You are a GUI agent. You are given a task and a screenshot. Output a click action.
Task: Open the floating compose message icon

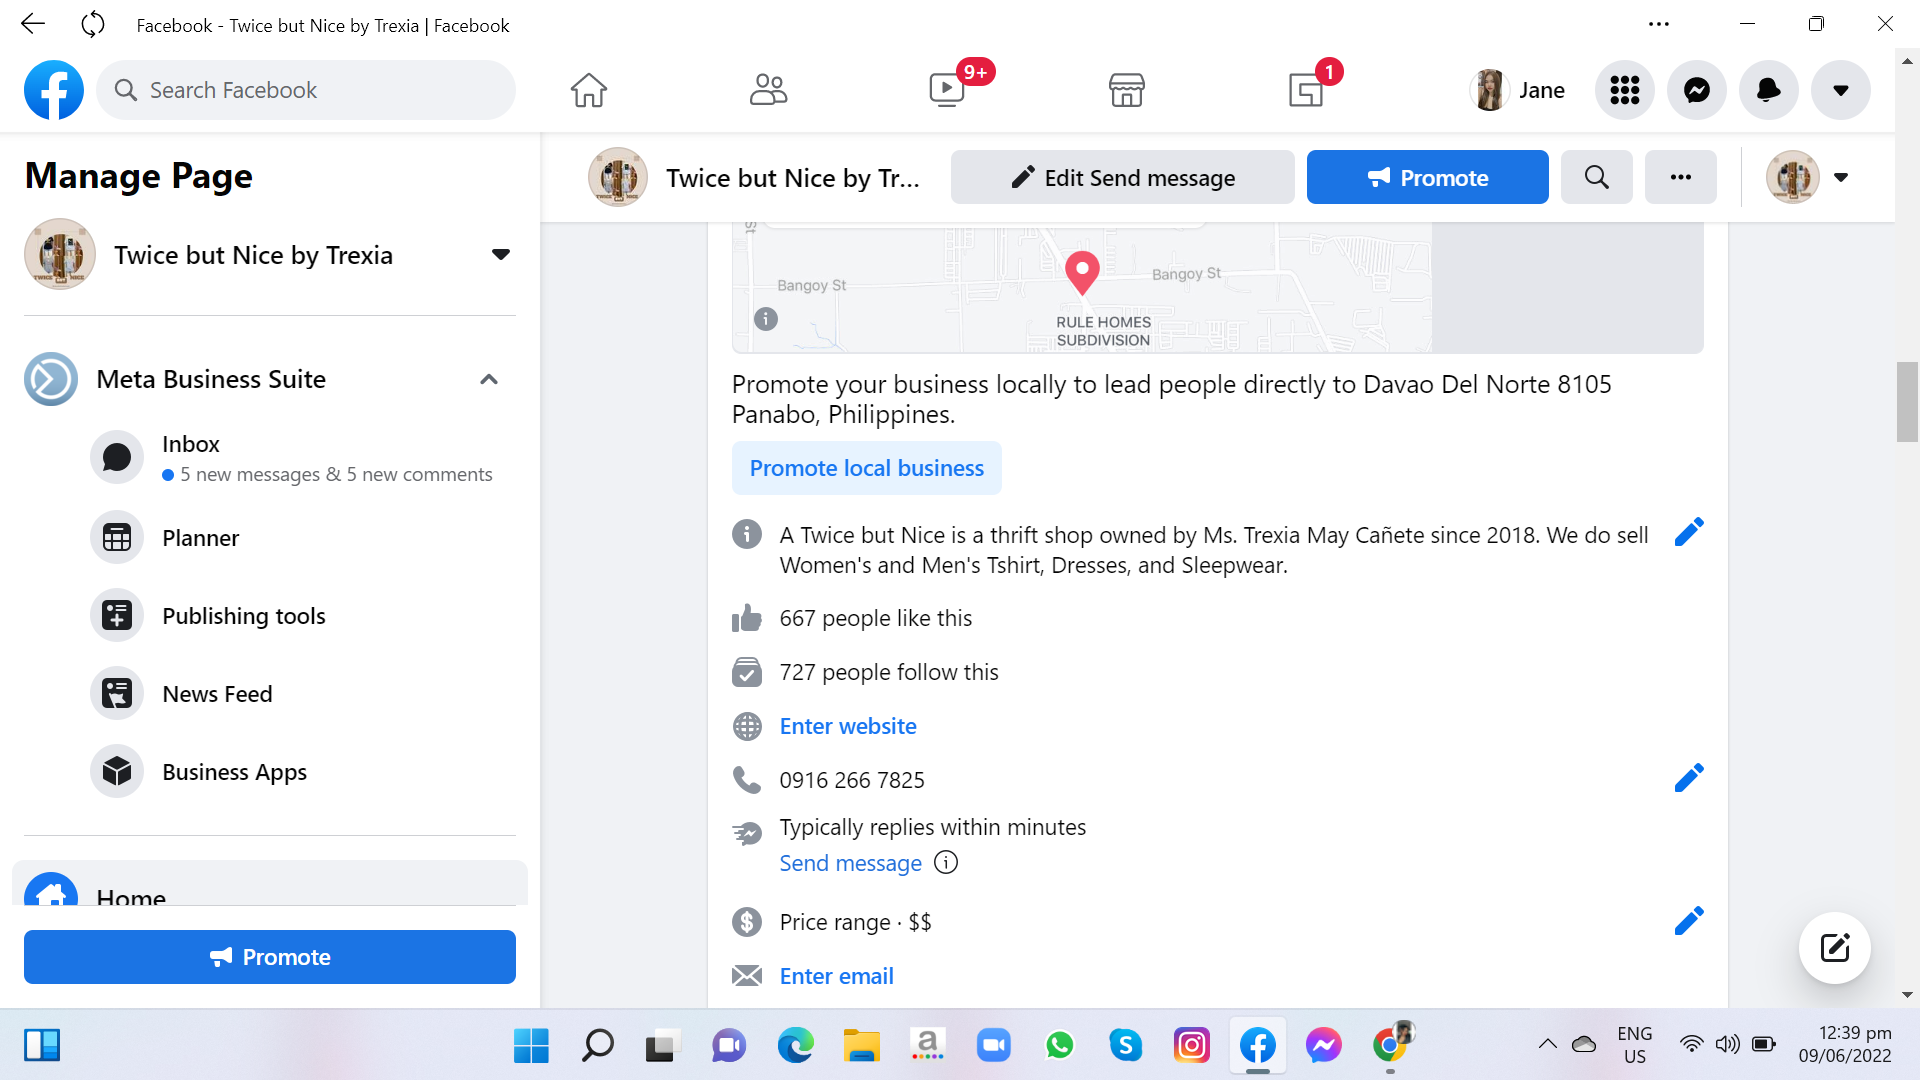tap(1834, 948)
